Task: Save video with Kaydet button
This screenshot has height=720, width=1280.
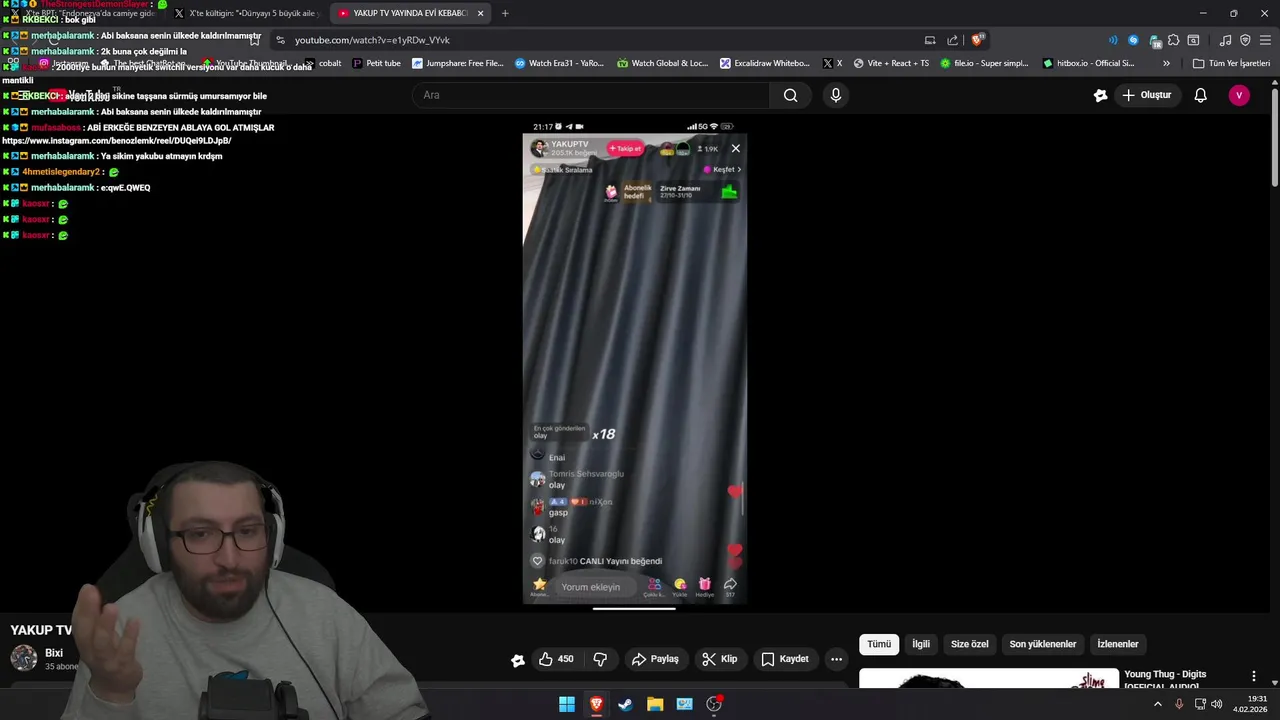Action: (x=785, y=659)
